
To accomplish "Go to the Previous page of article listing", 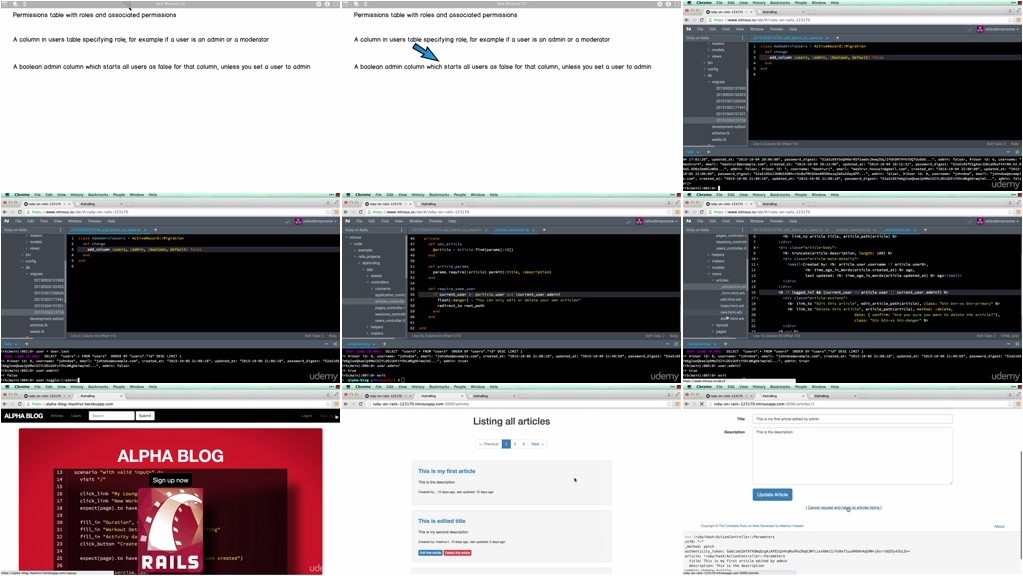I will click(489, 444).
